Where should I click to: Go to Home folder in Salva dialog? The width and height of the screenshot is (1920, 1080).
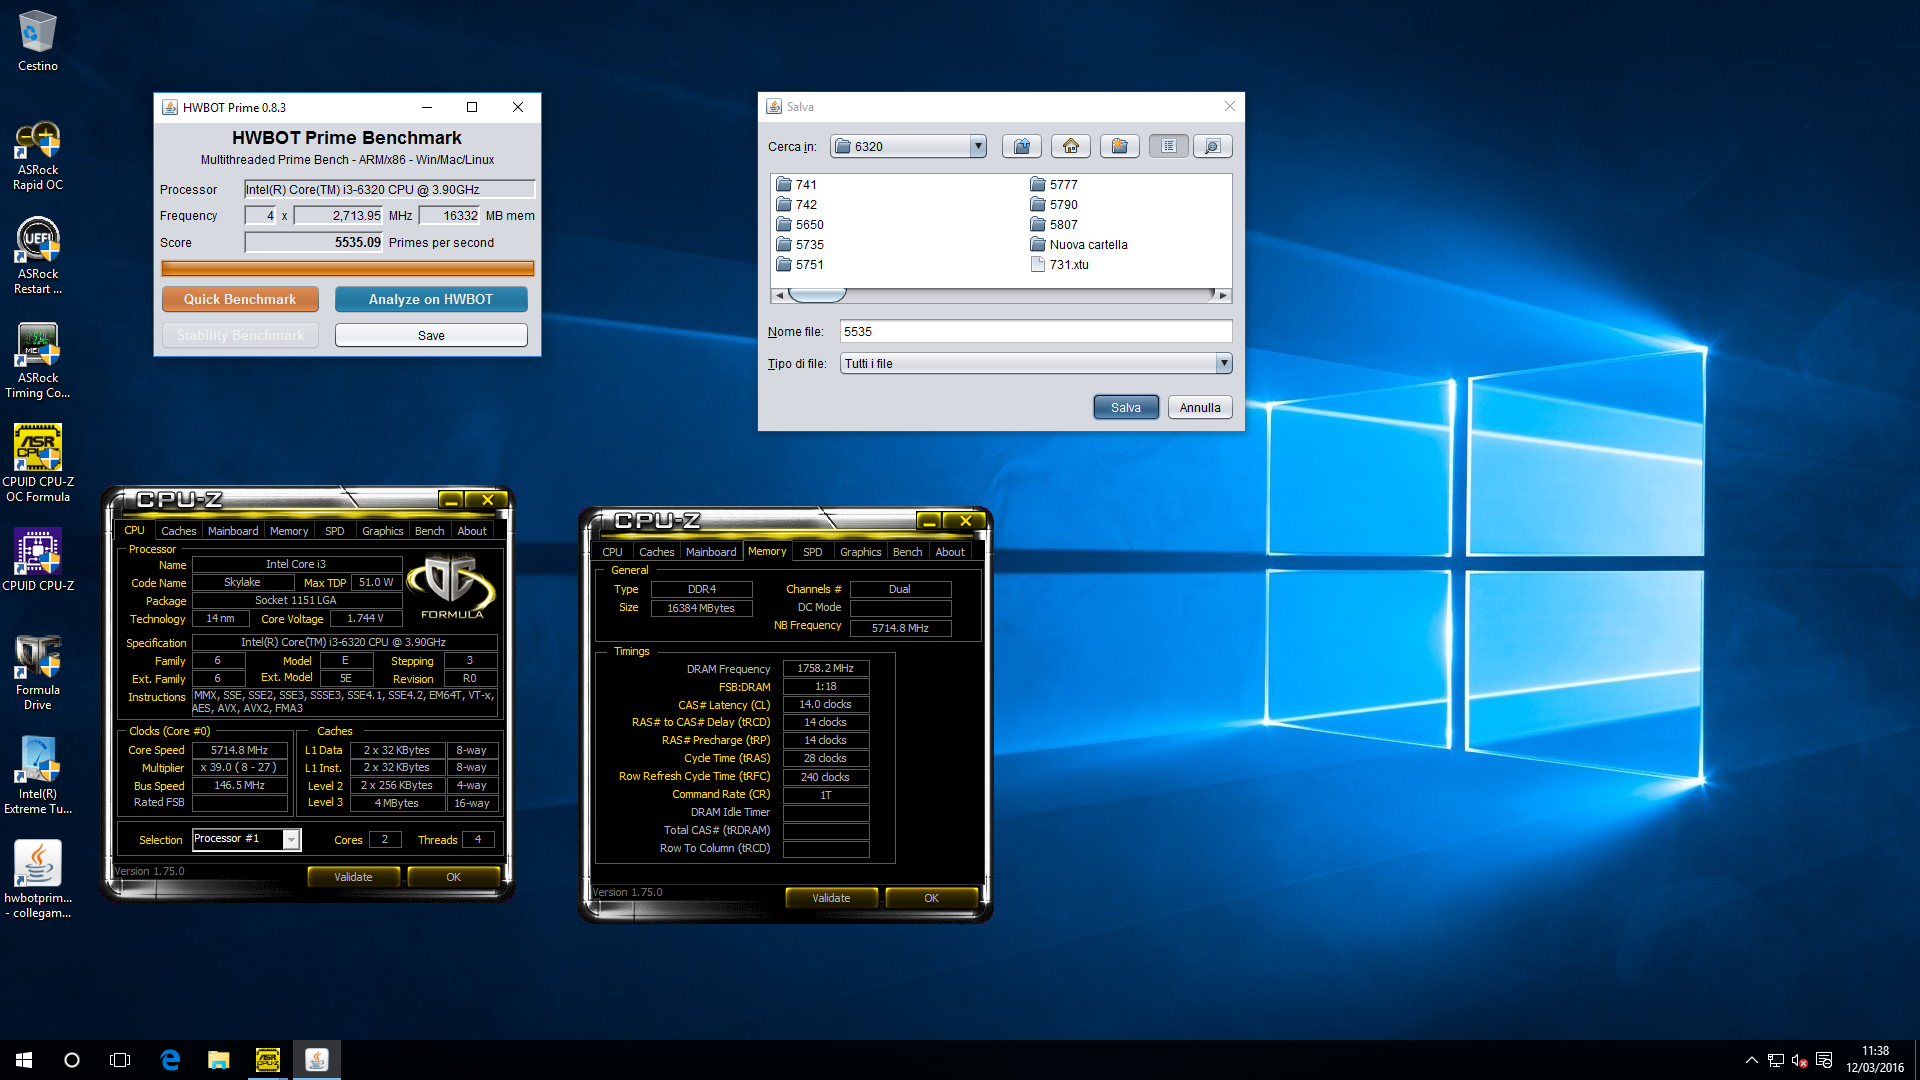(x=1071, y=146)
